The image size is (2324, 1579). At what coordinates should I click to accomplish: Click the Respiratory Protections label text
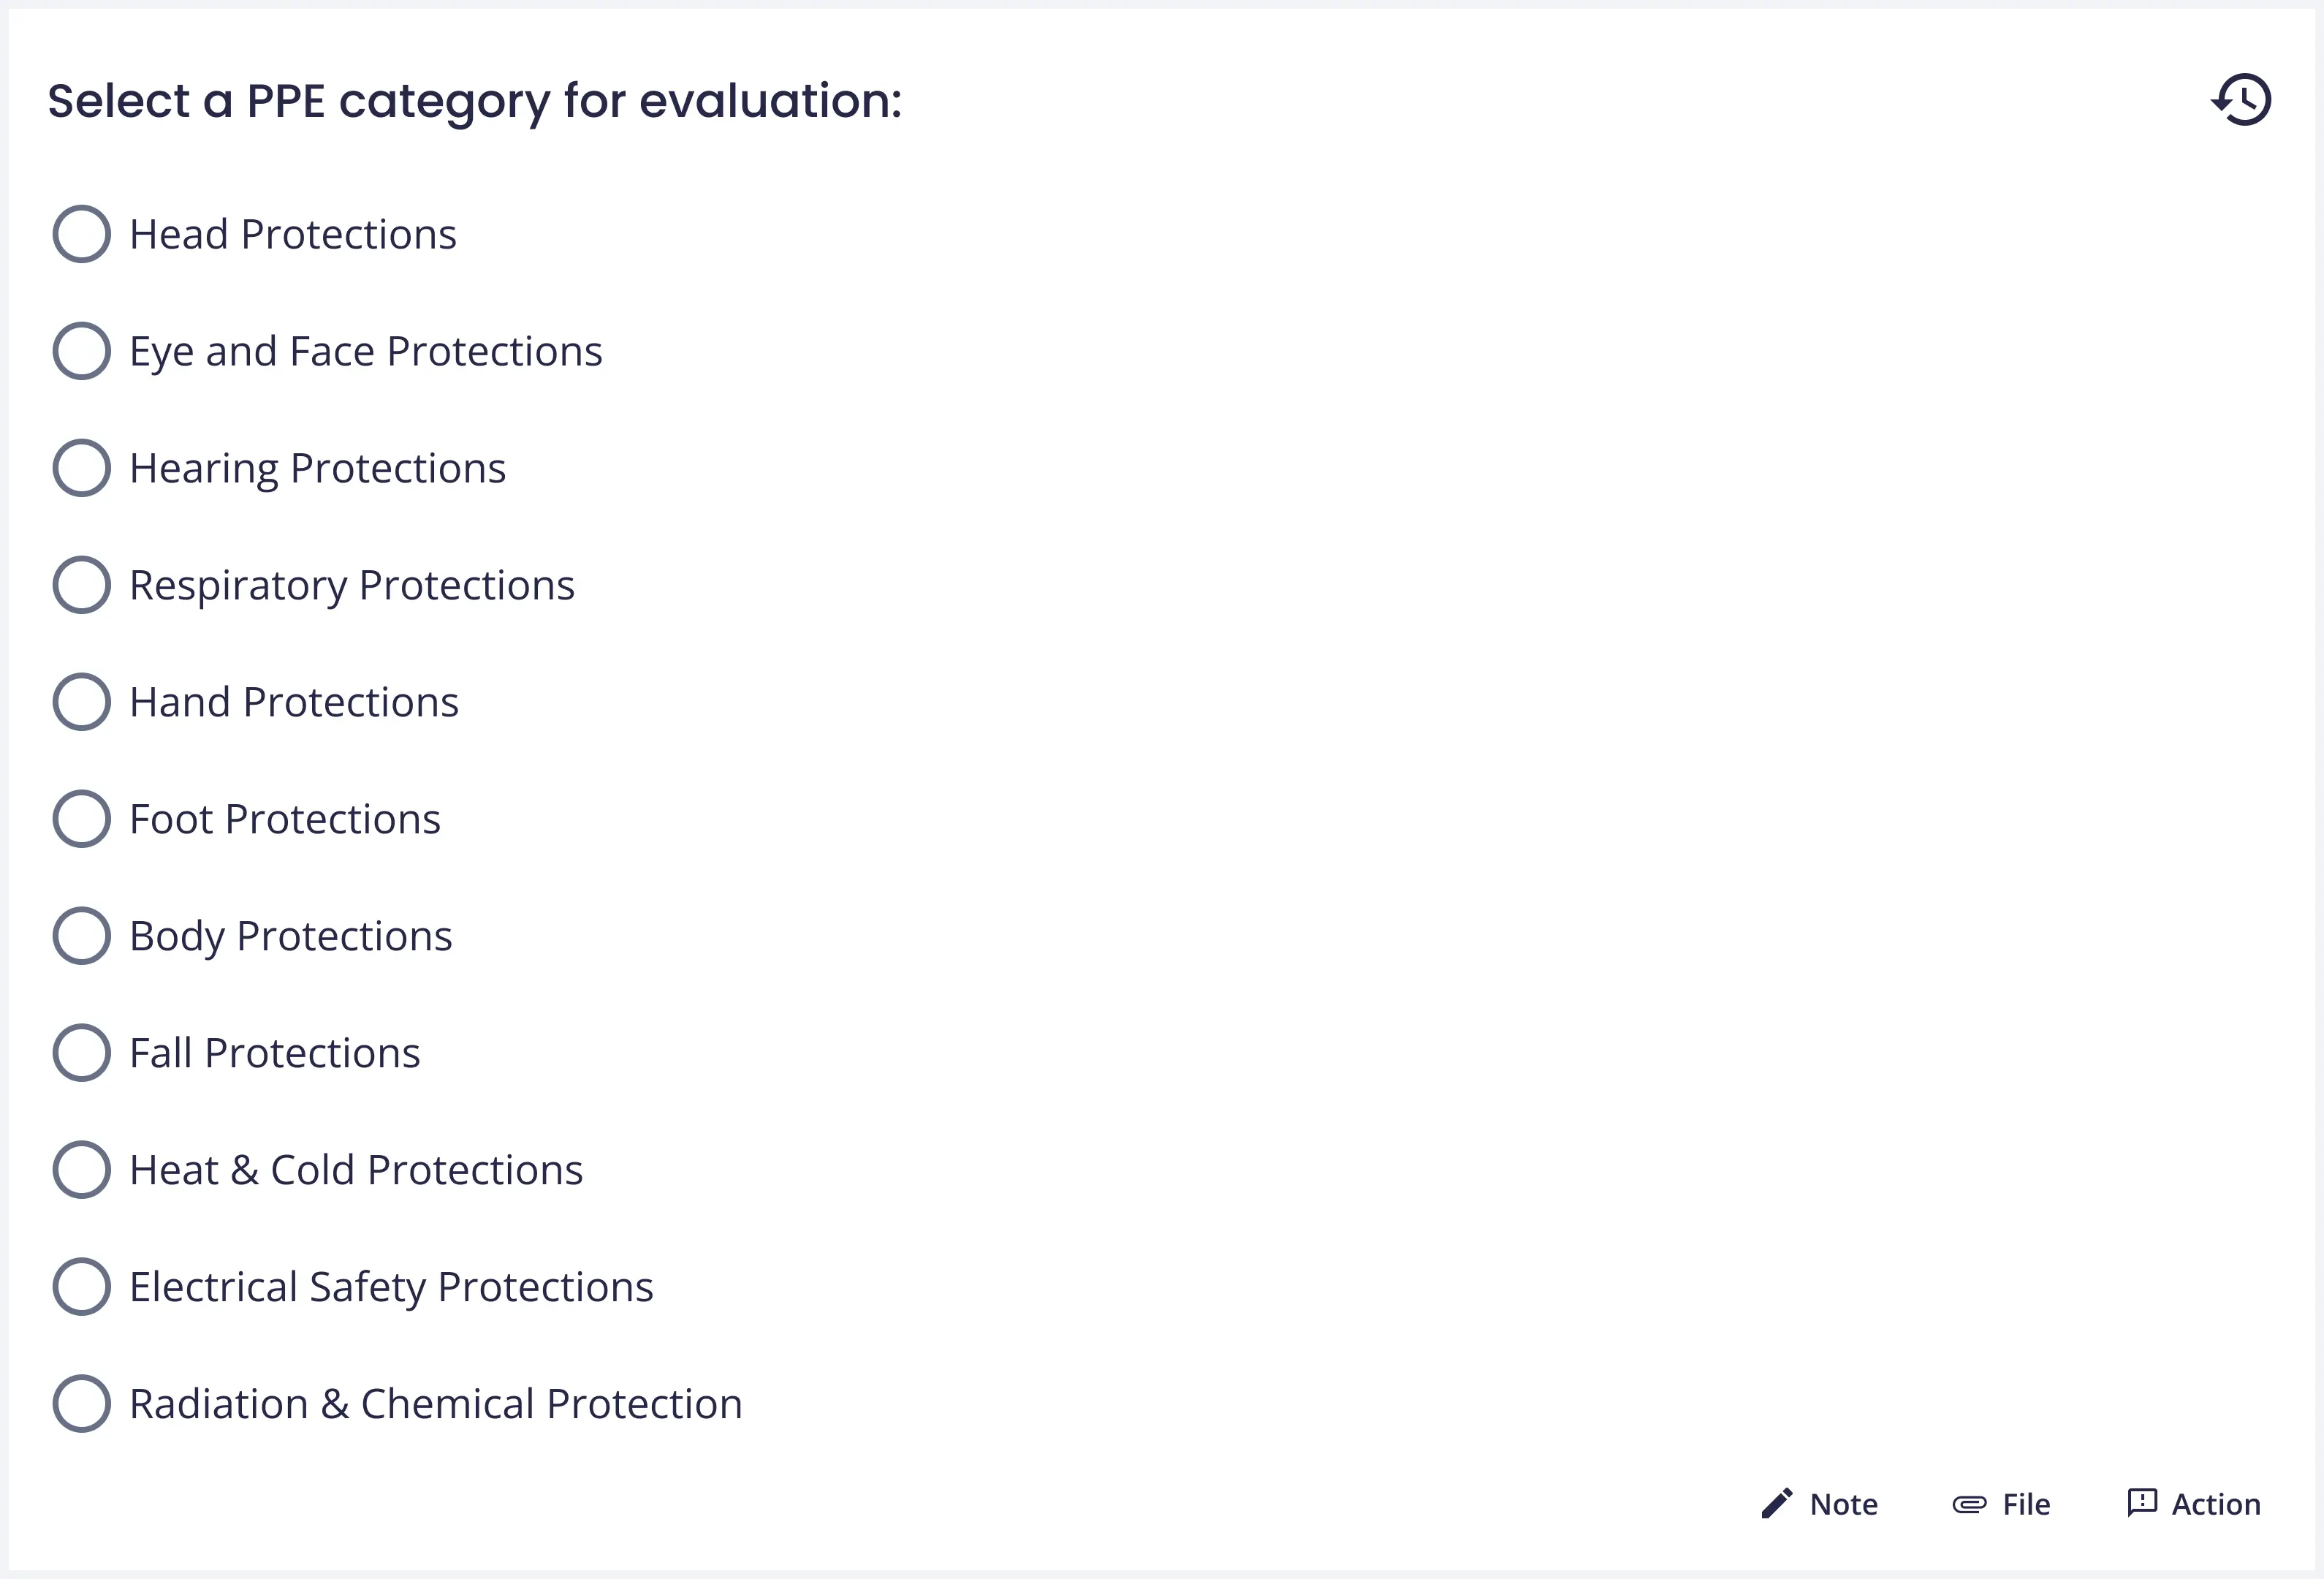(x=352, y=585)
